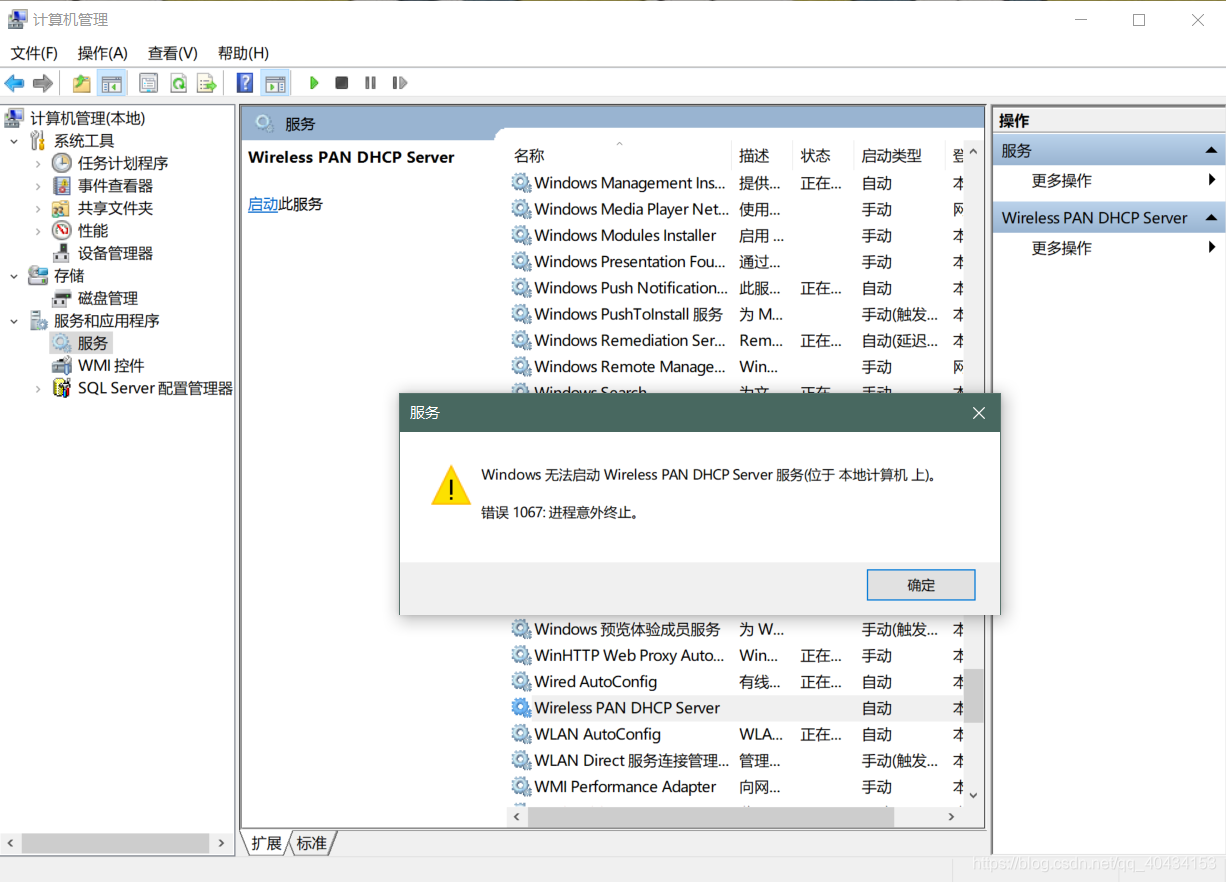Screen dimensions: 1226x882
Task: Sort services by the 名称 column header
Action: point(619,156)
